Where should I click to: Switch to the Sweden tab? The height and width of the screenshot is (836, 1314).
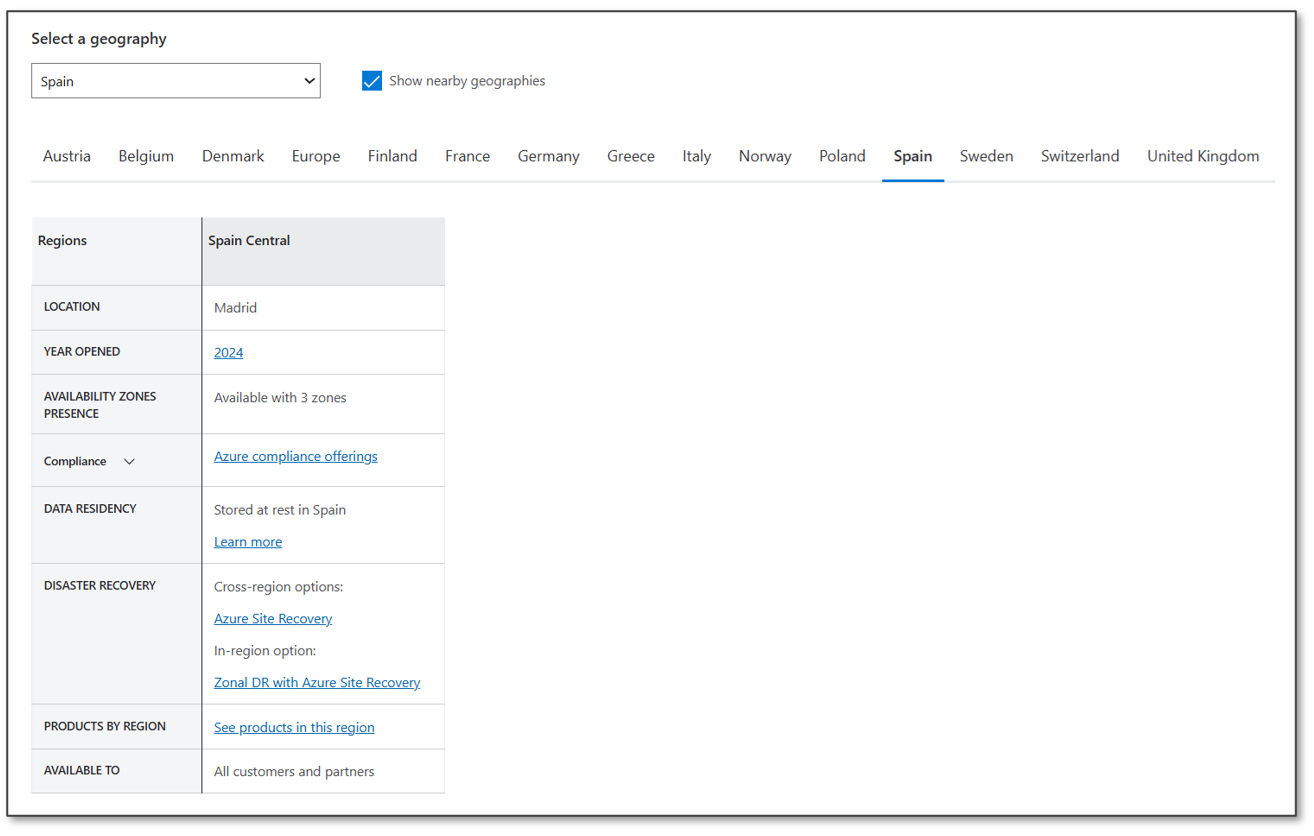tap(986, 156)
